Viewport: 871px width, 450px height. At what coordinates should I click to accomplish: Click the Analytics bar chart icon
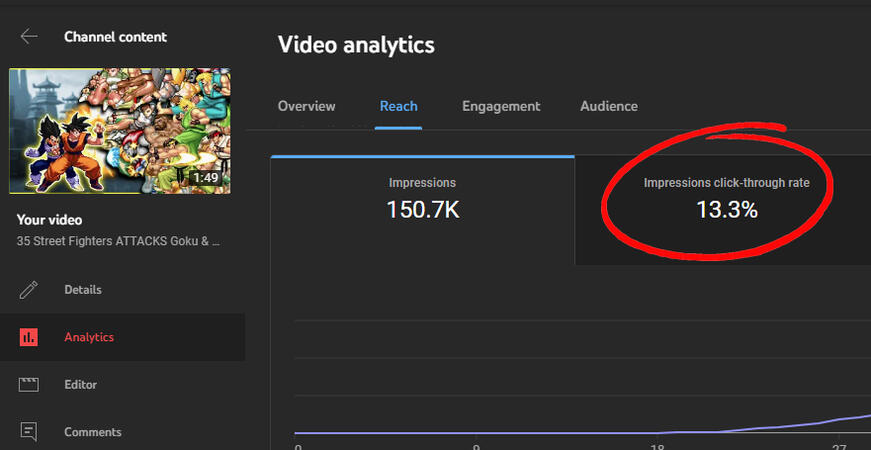(28, 337)
